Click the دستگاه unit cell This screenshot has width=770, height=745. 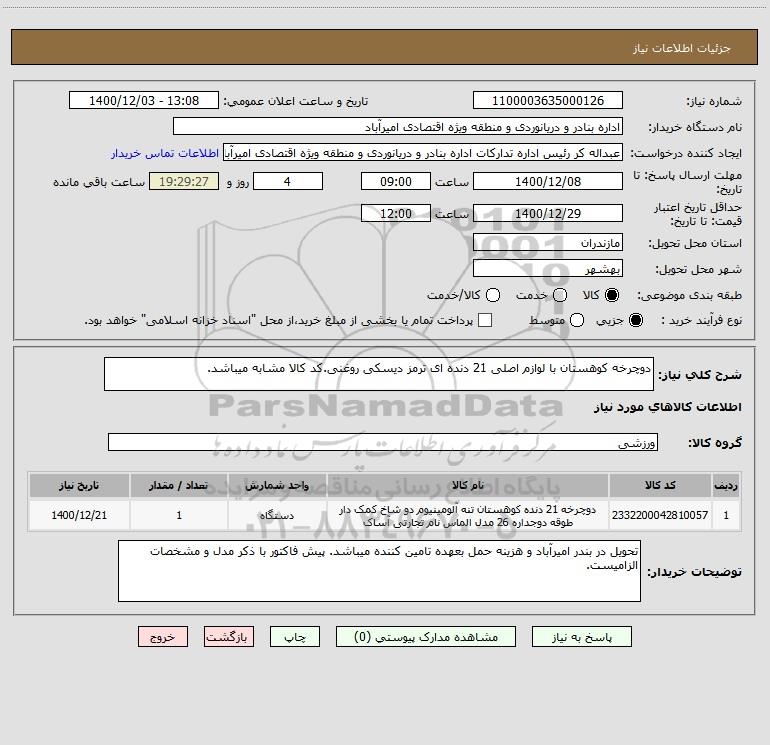click(277, 515)
